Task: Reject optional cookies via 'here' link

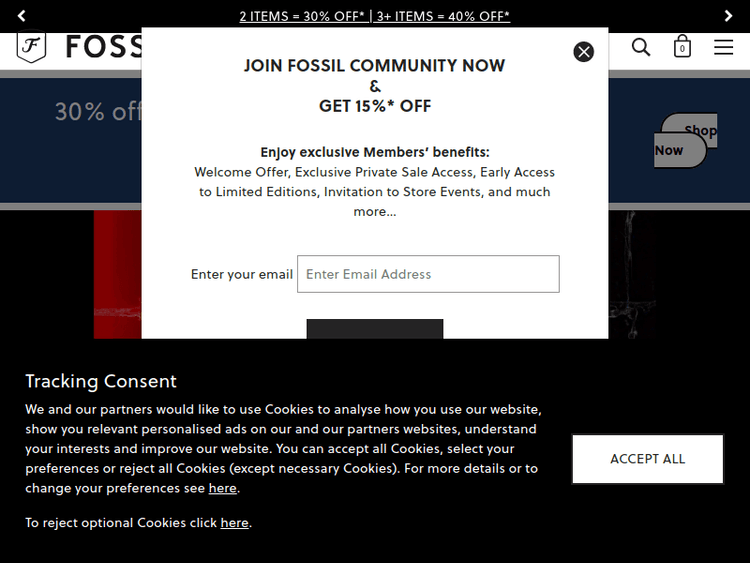Action: pyautogui.click(x=234, y=523)
